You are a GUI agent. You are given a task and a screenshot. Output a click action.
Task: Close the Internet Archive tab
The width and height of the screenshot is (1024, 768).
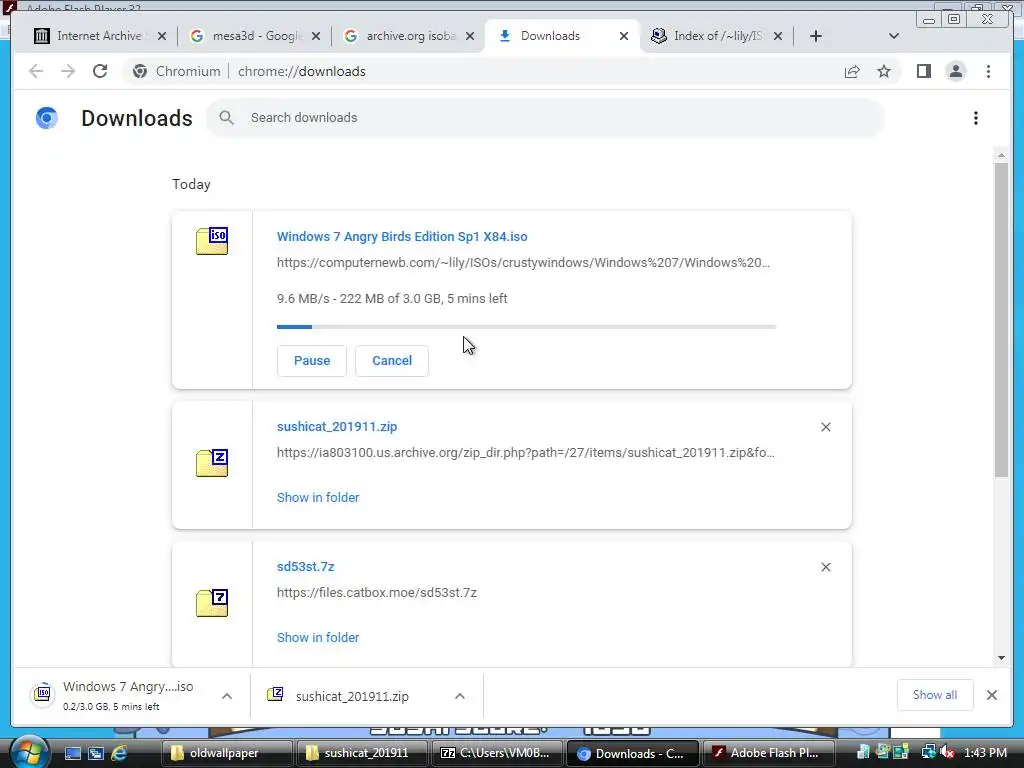pos(162,36)
